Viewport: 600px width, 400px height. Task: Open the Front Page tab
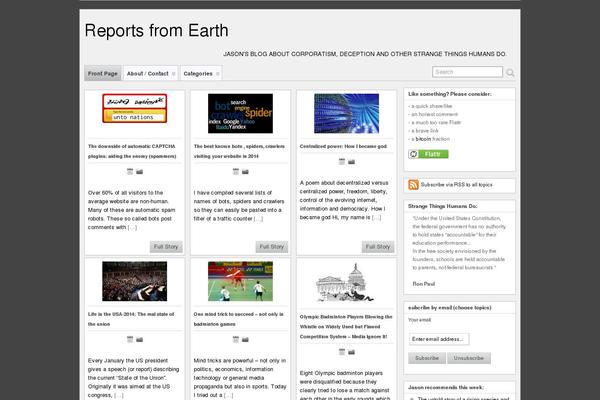pyautogui.click(x=103, y=73)
